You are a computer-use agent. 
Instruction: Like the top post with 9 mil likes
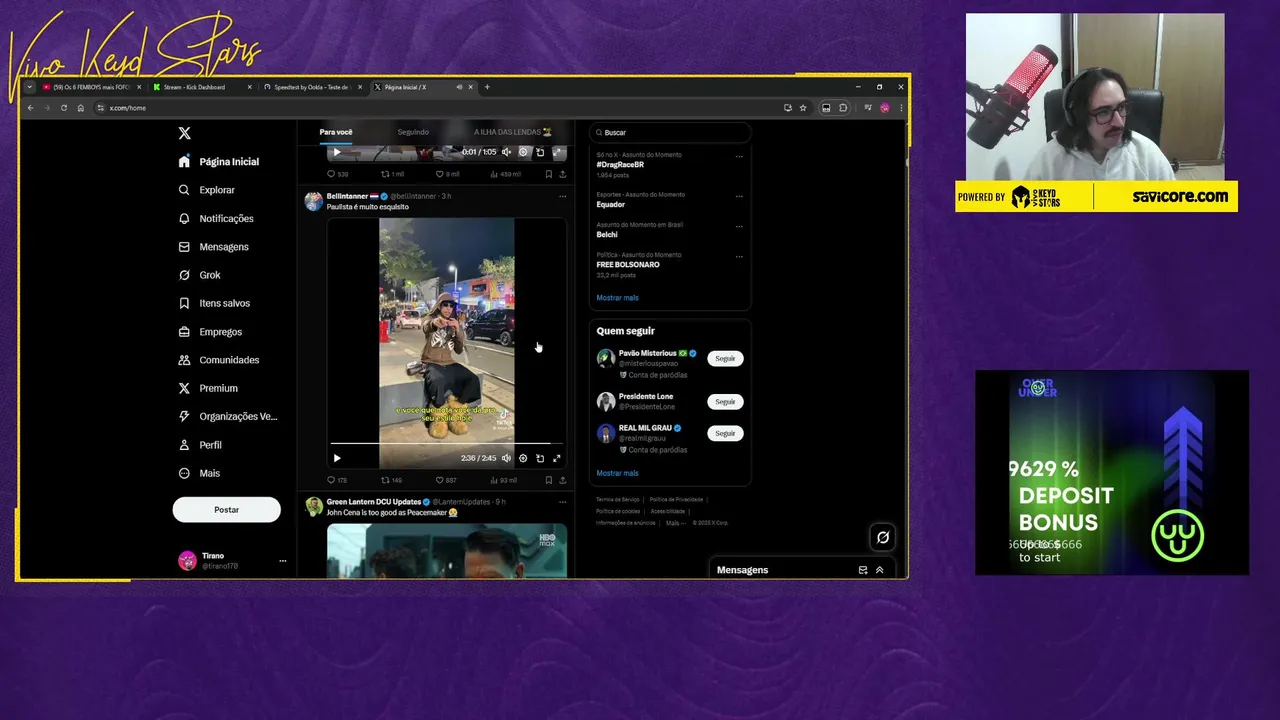pos(447,174)
